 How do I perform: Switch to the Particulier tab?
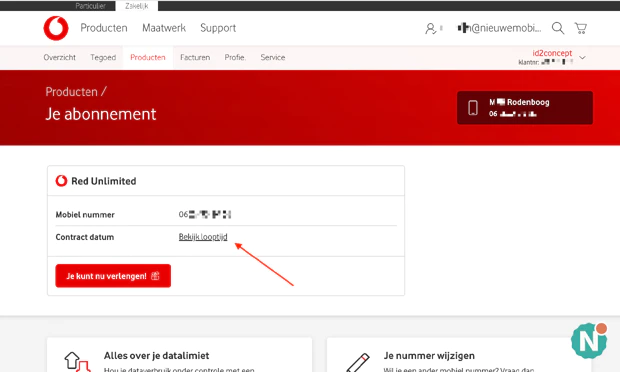[x=91, y=6]
